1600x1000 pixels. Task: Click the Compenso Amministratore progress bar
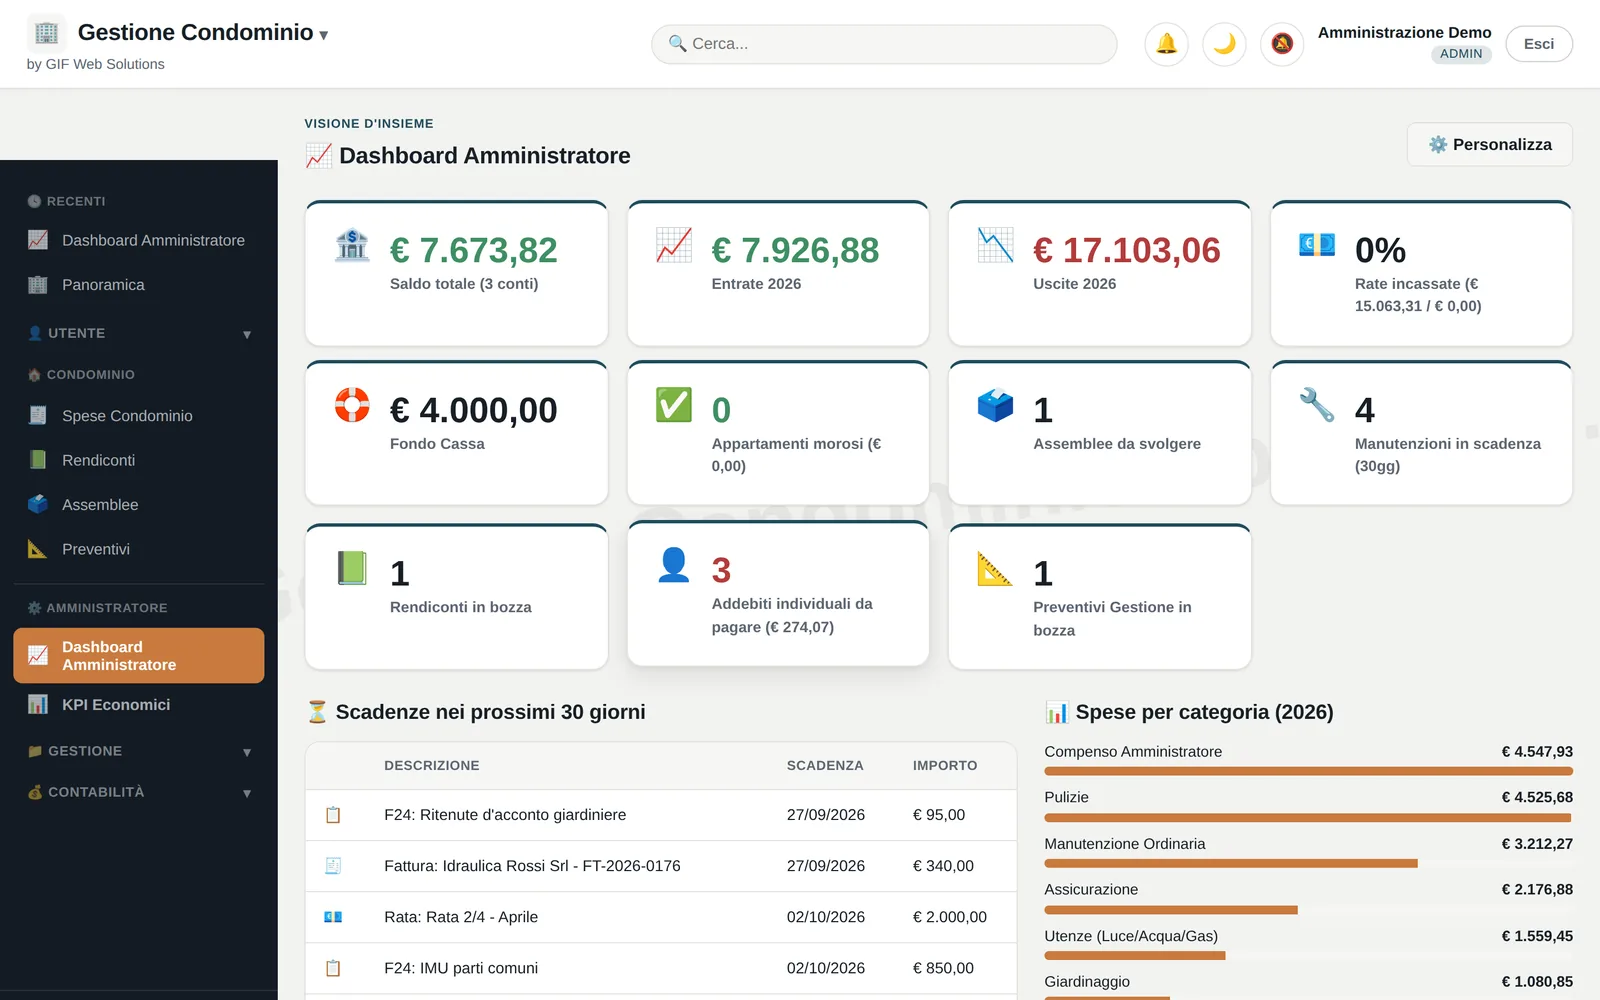(x=1308, y=771)
